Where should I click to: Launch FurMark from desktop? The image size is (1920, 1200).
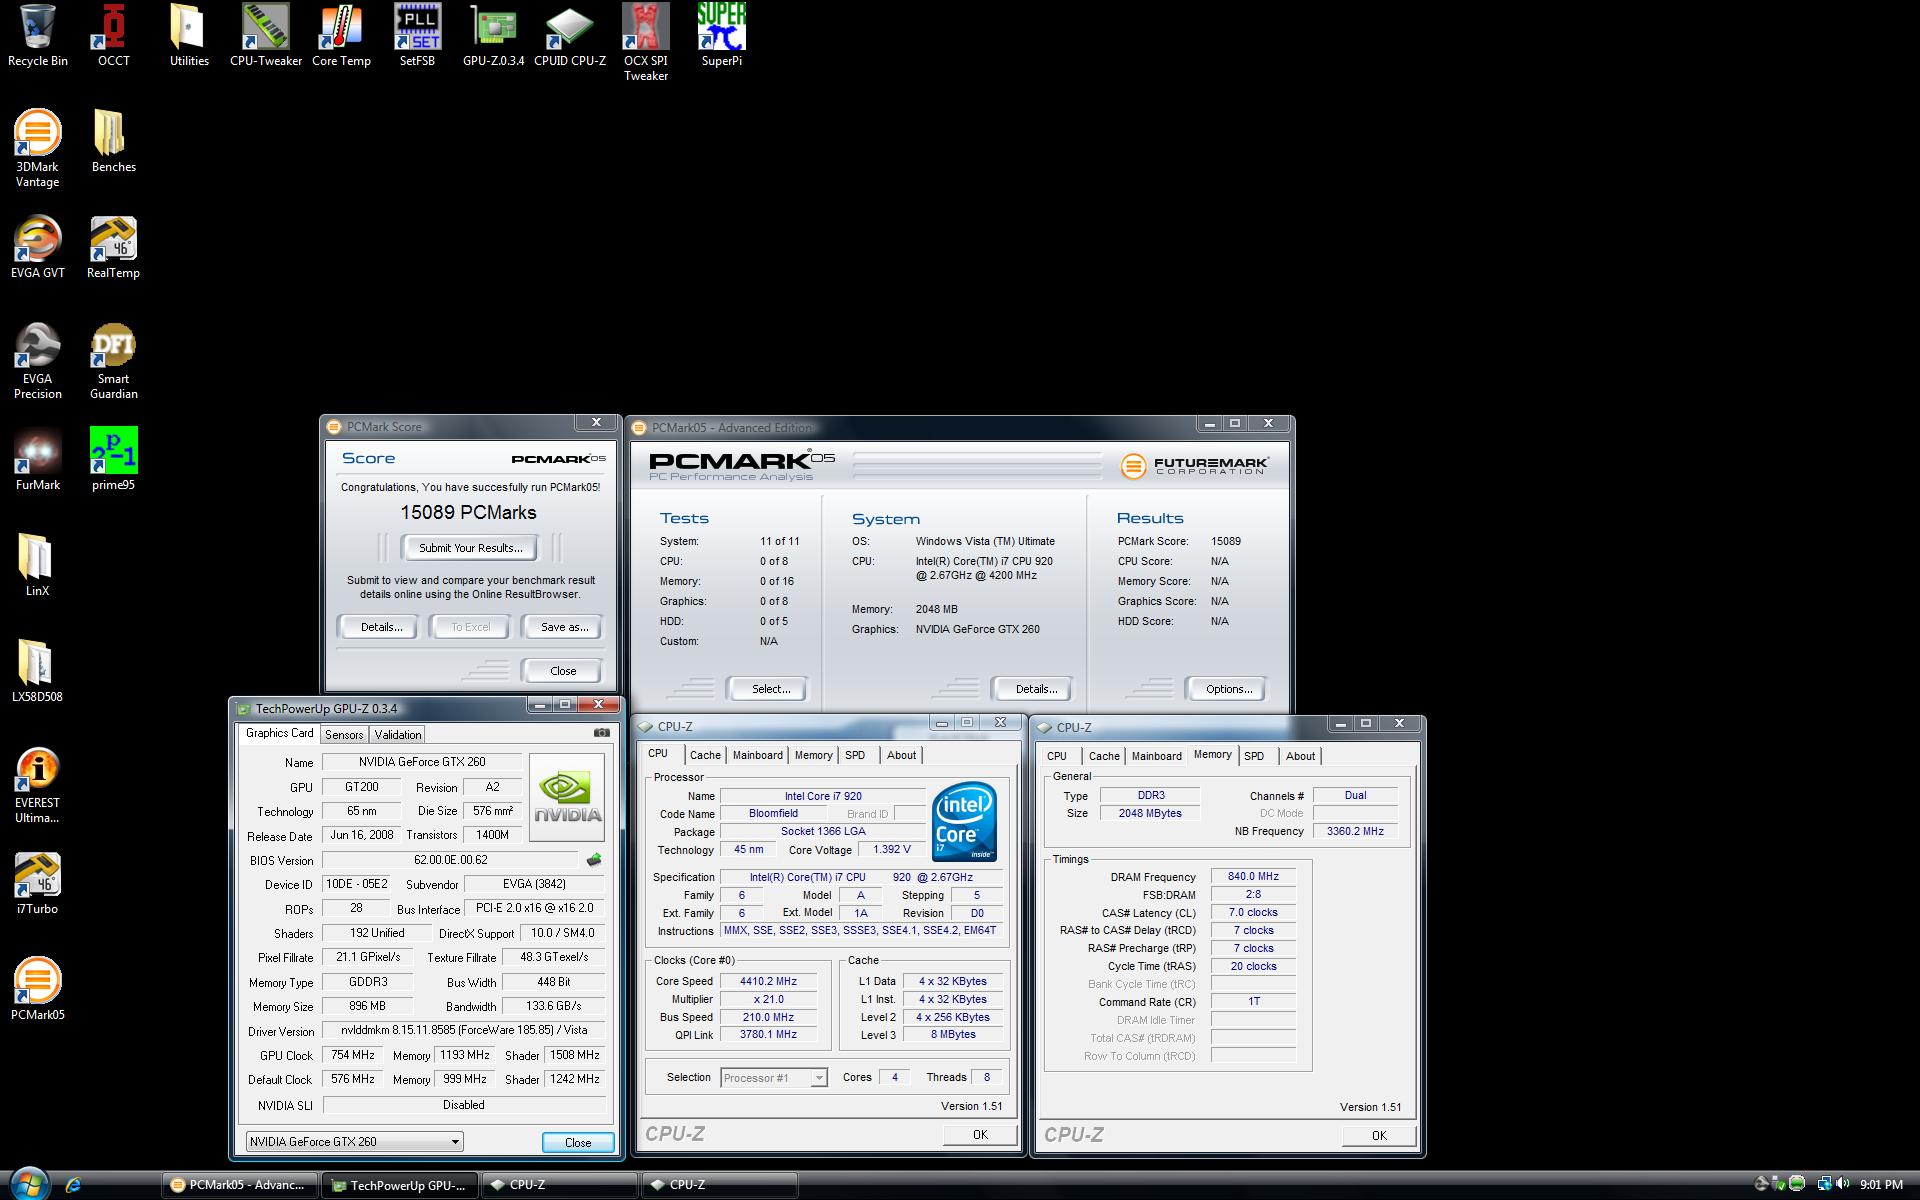tap(37, 459)
